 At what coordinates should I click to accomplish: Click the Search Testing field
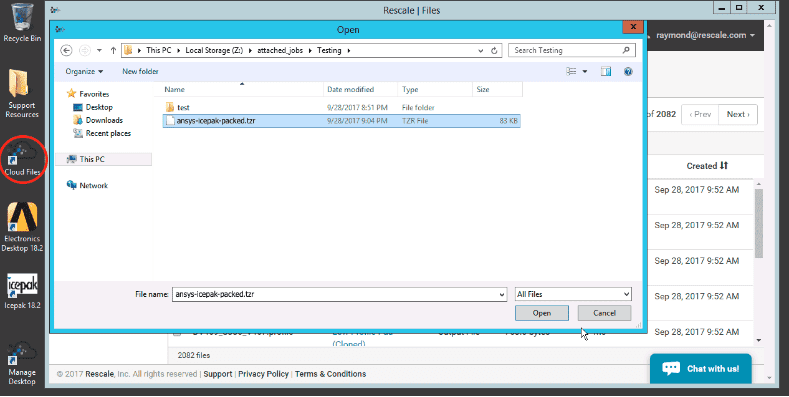coord(572,50)
